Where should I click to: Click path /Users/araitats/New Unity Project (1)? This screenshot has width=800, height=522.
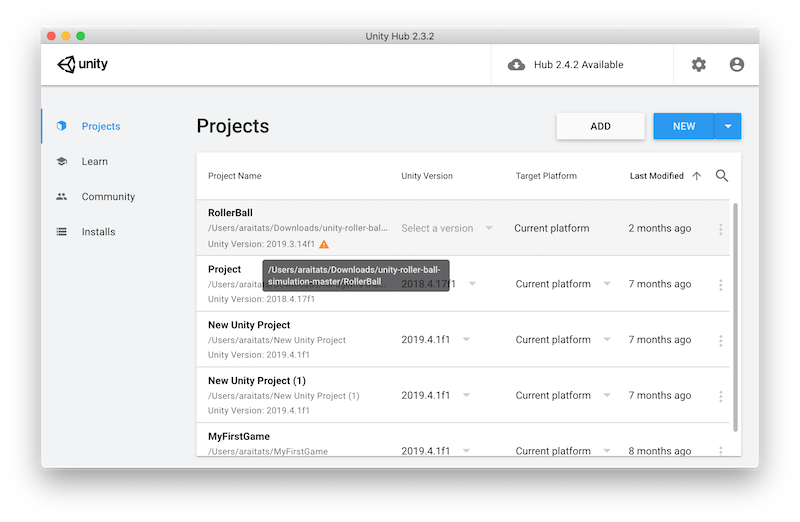(x=284, y=395)
